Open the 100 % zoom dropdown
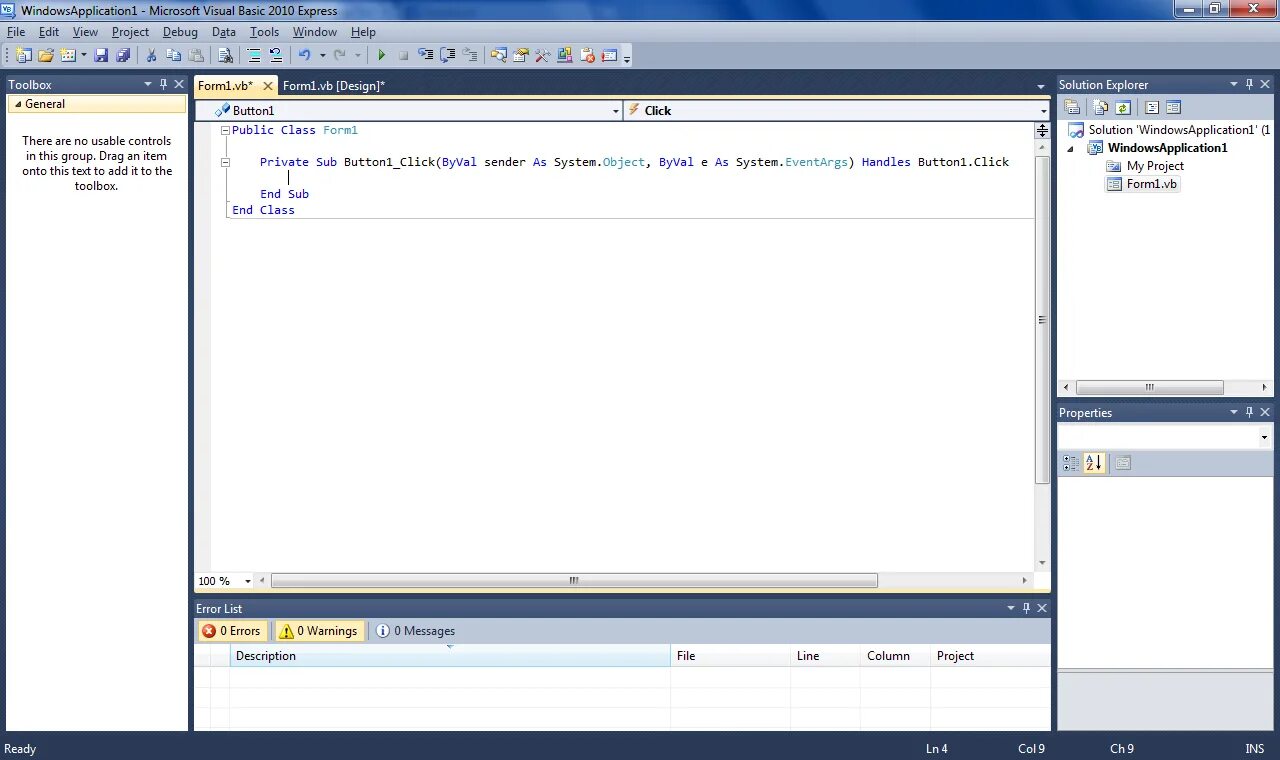 click(249, 581)
